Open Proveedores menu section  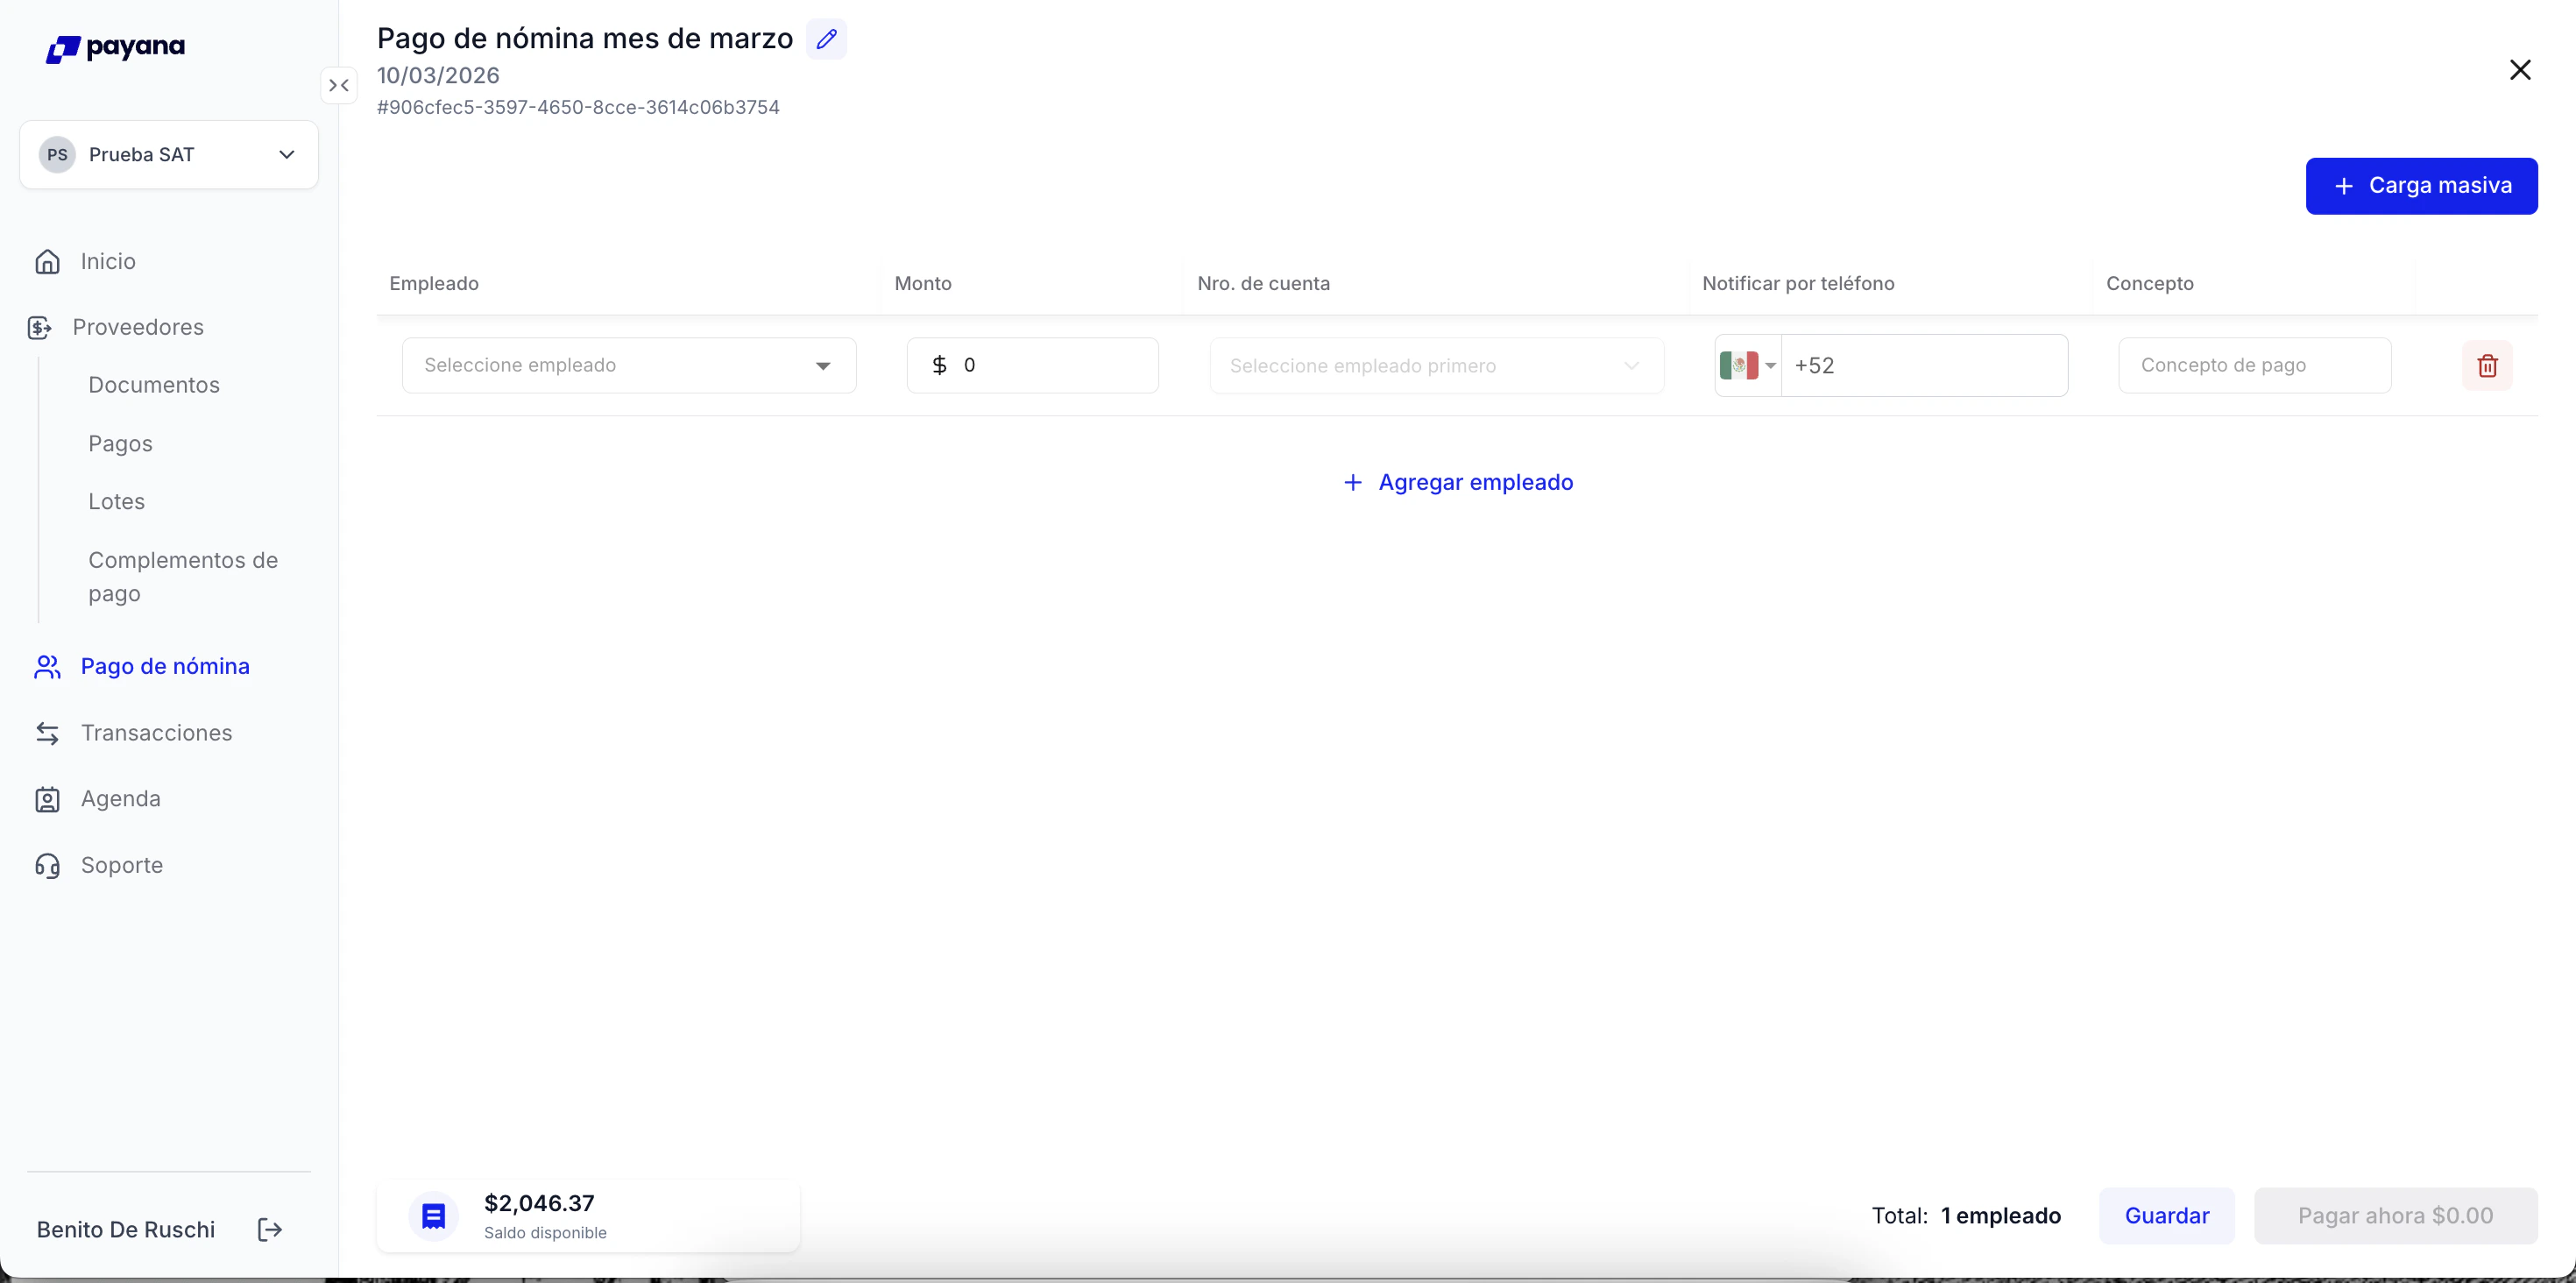[138, 328]
